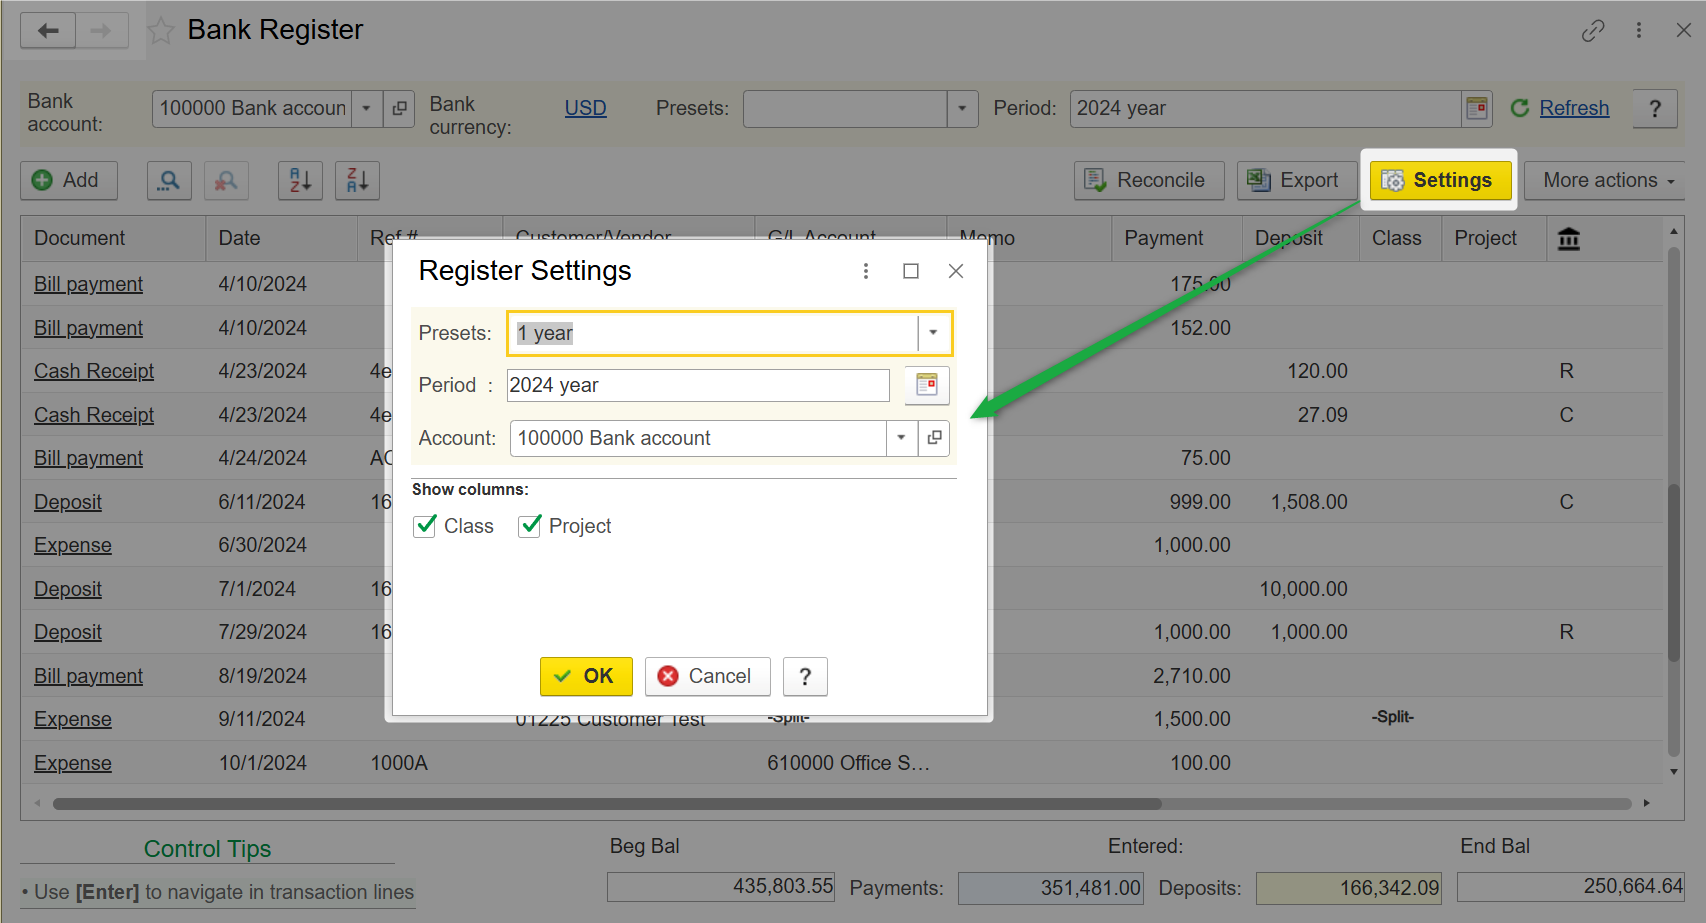
Task: Click the main Period field showing 2024 year
Action: pos(1266,108)
